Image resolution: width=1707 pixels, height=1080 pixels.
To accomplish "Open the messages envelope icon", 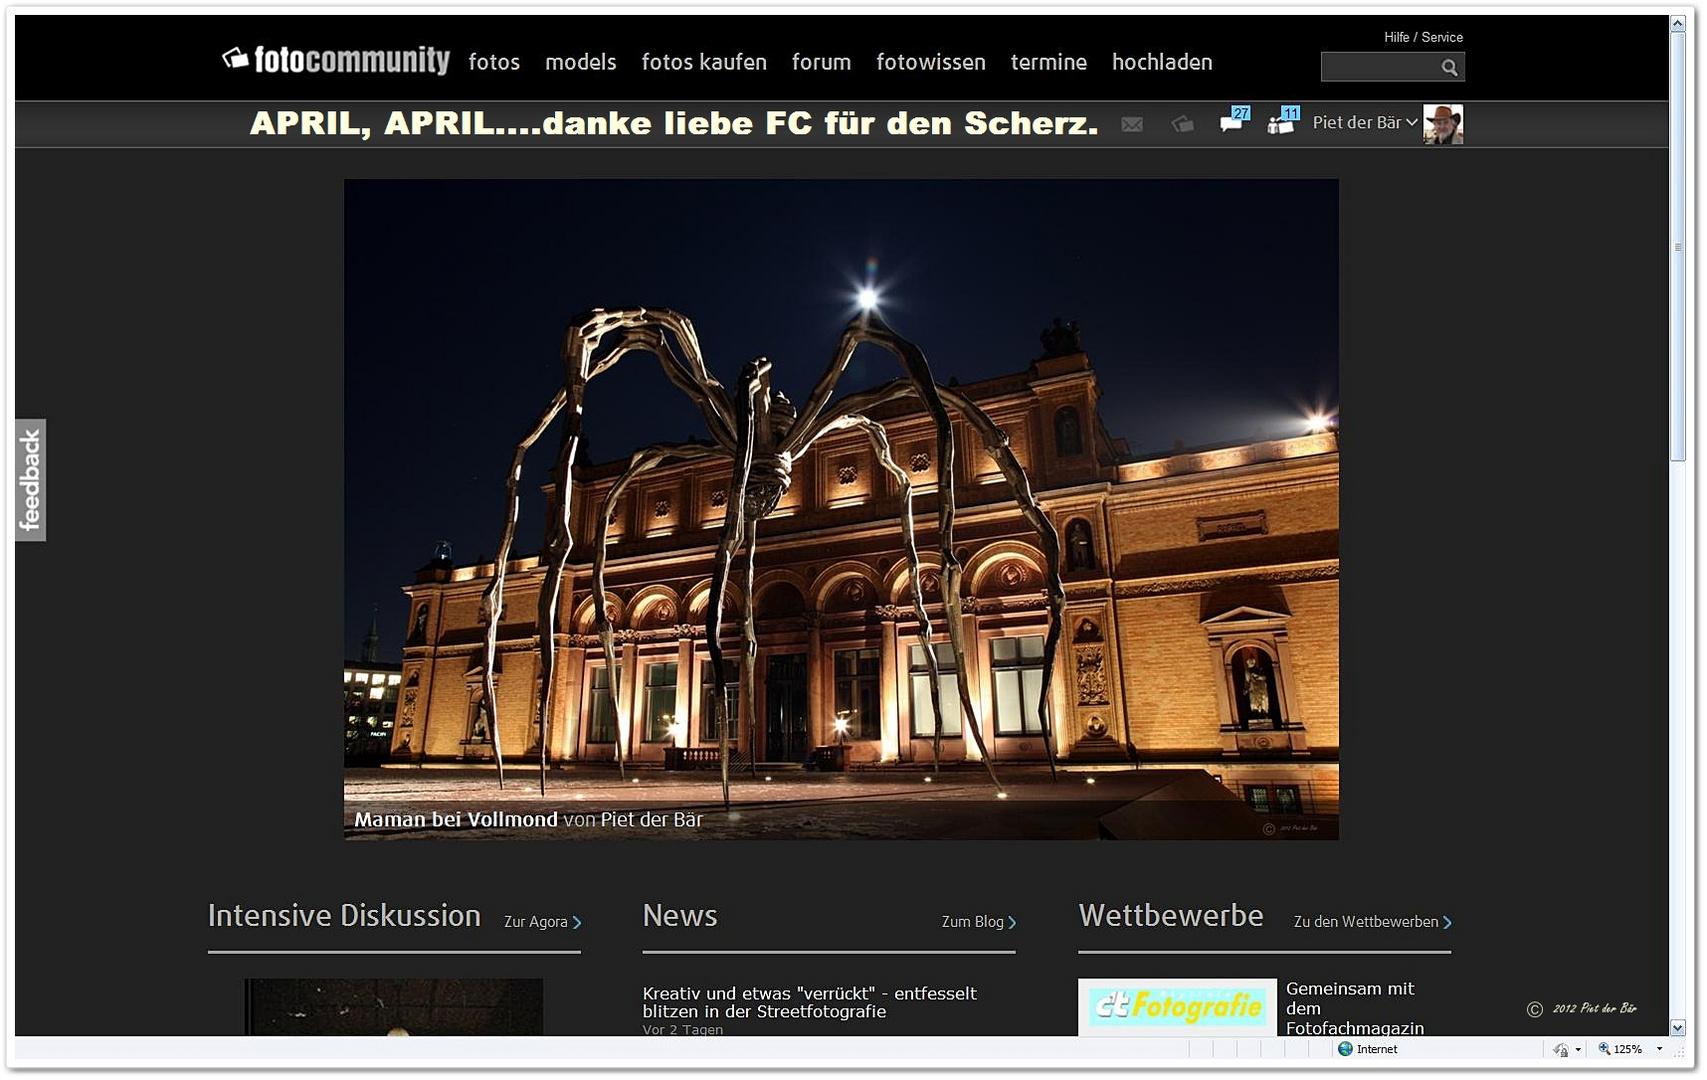I will [1132, 124].
